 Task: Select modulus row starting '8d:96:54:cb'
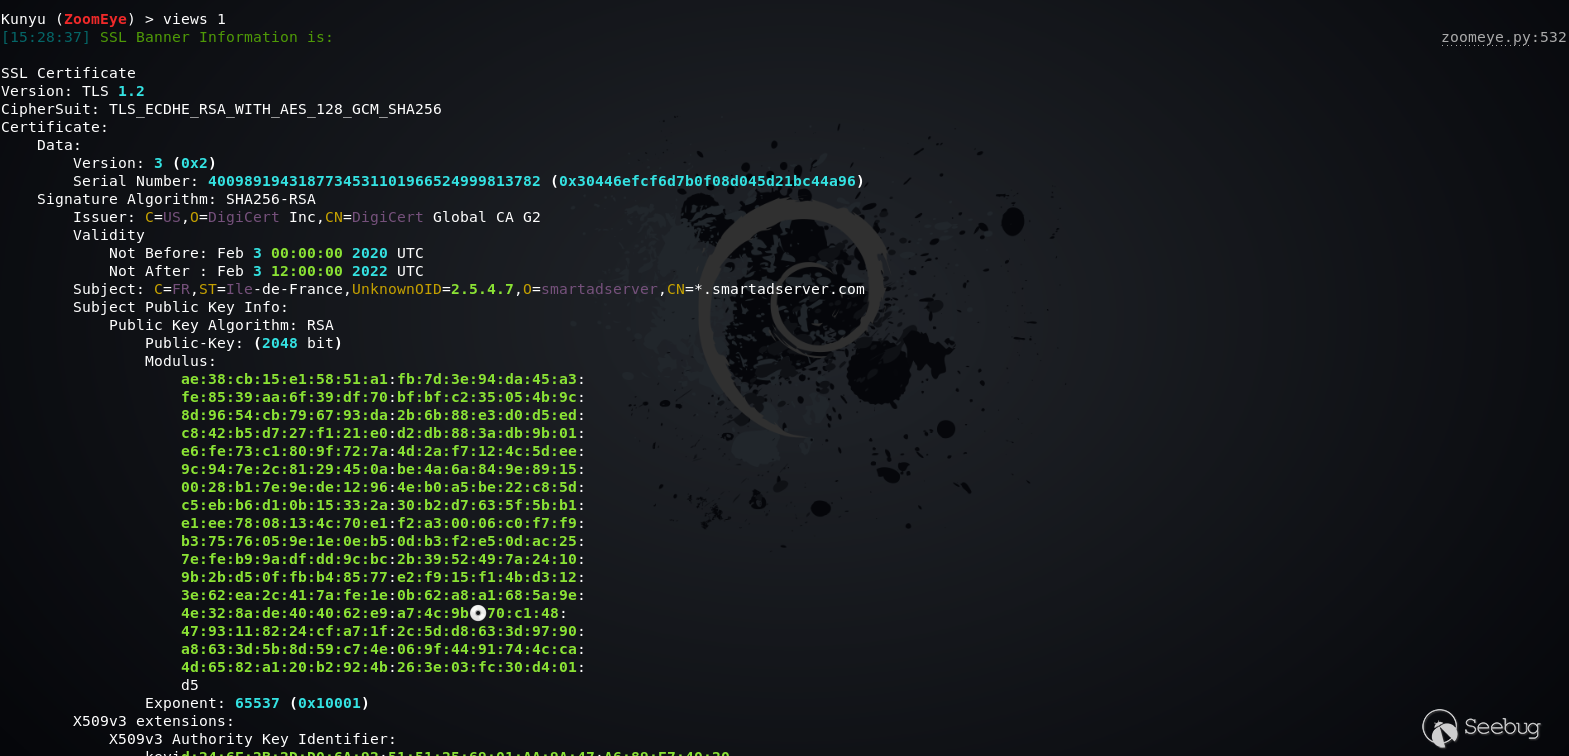383,415
